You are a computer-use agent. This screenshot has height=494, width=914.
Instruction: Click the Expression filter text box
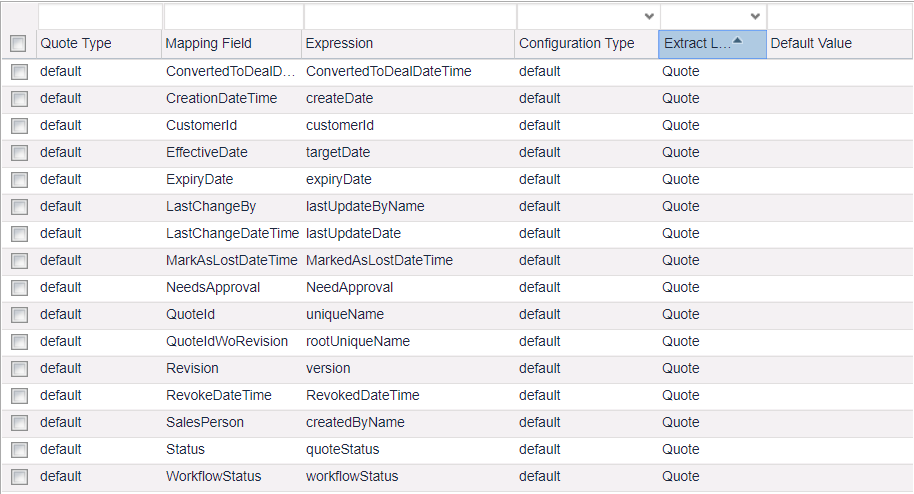point(409,17)
